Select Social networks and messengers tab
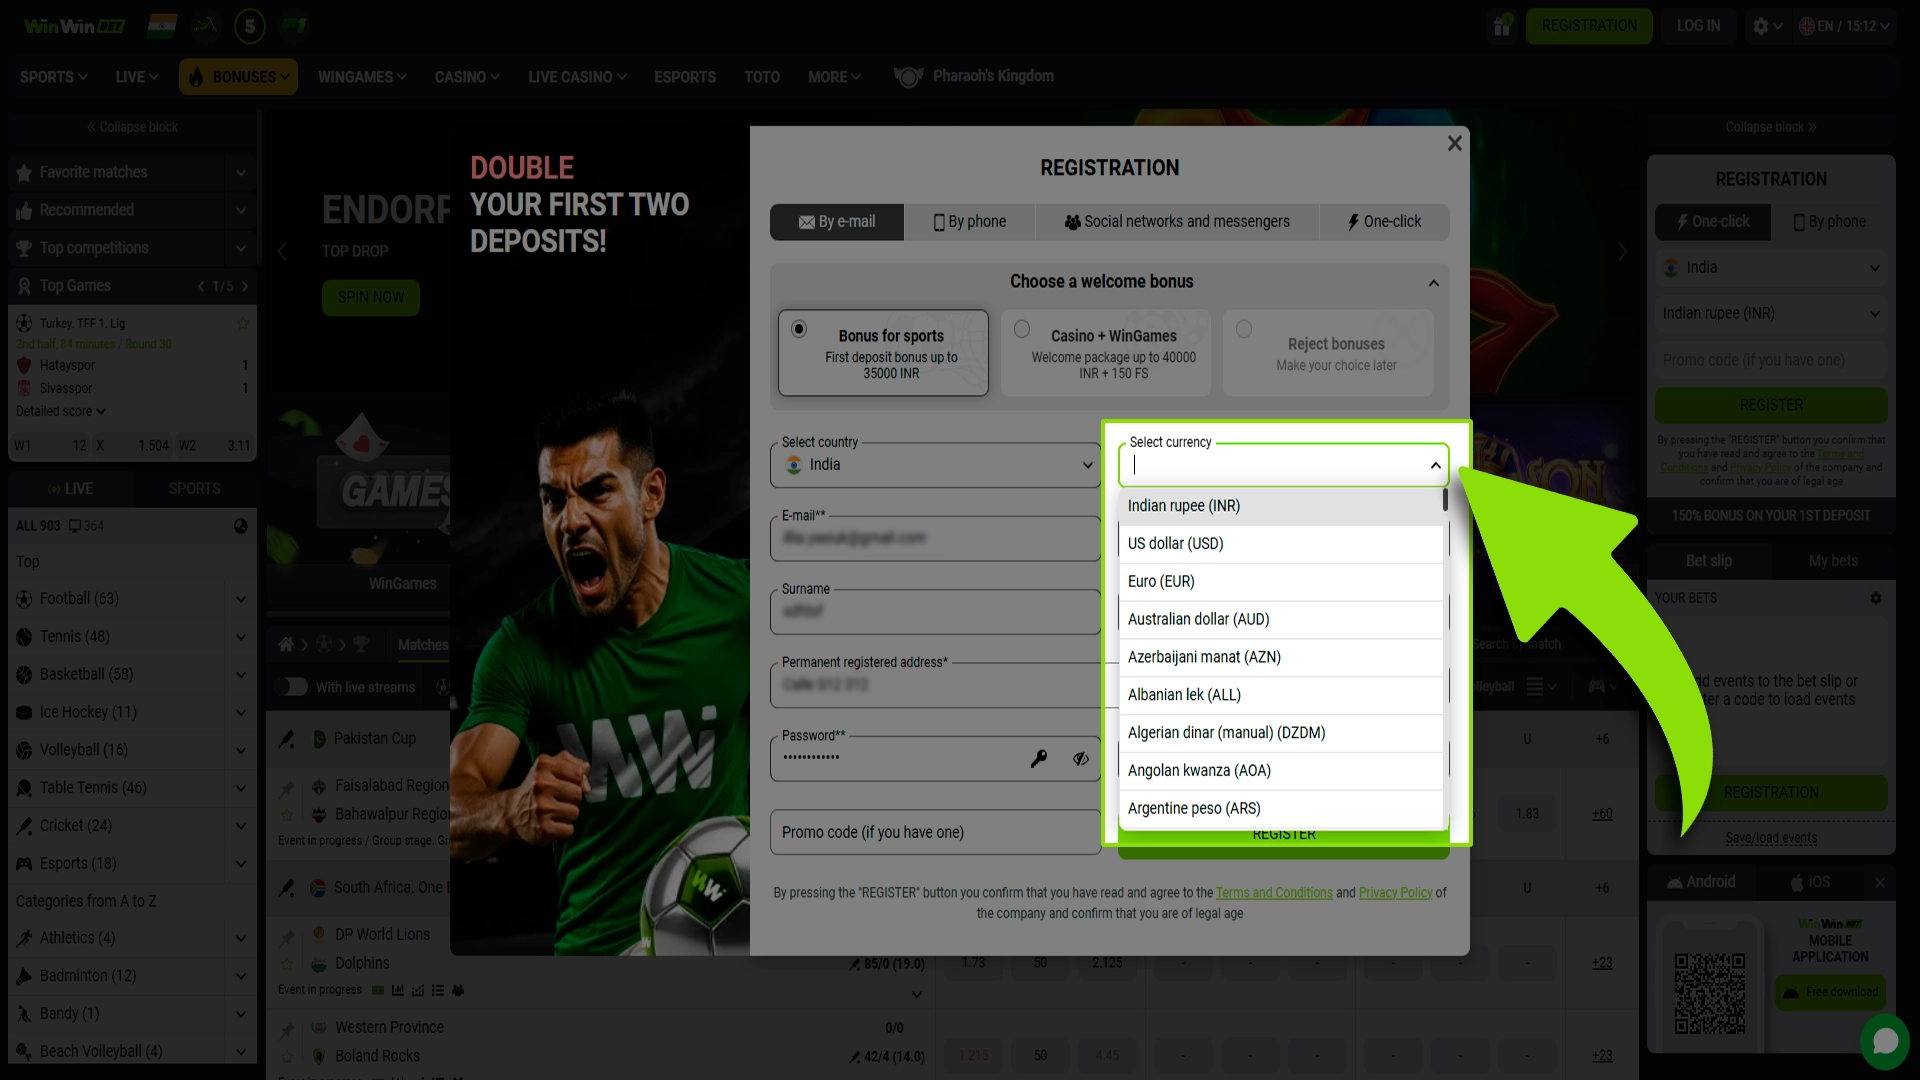The height and width of the screenshot is (1080, 1920). [1177, 222]
